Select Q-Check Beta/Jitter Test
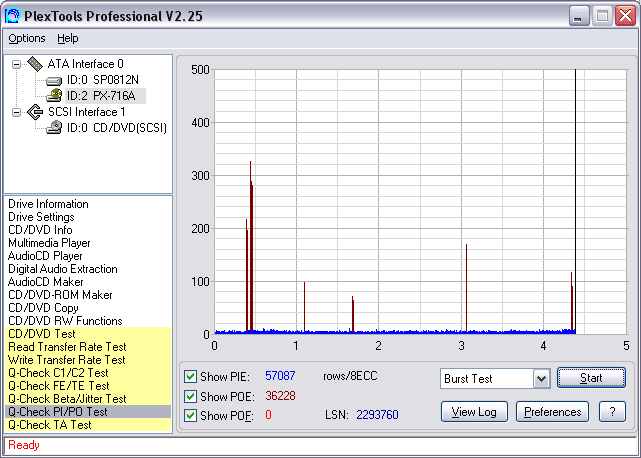Viewport: 641px width, 458px height. point(88,399)
